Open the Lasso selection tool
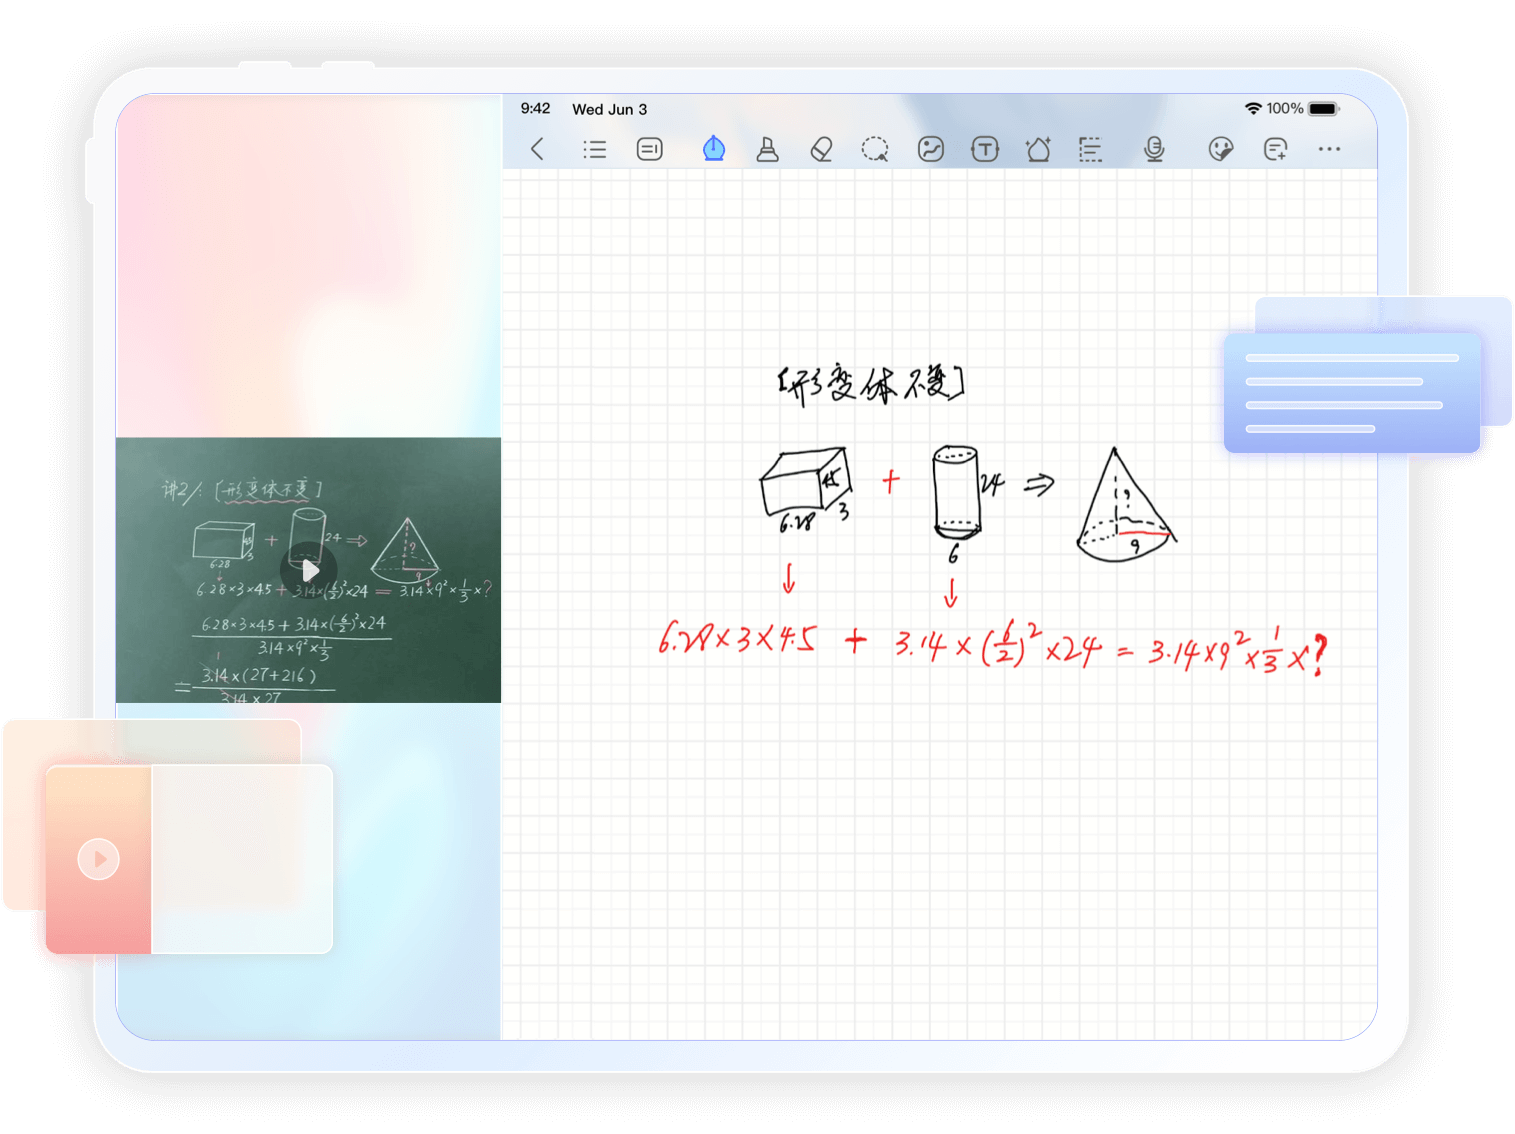This screenshot has height=1134, width=1515. [875, 149]
